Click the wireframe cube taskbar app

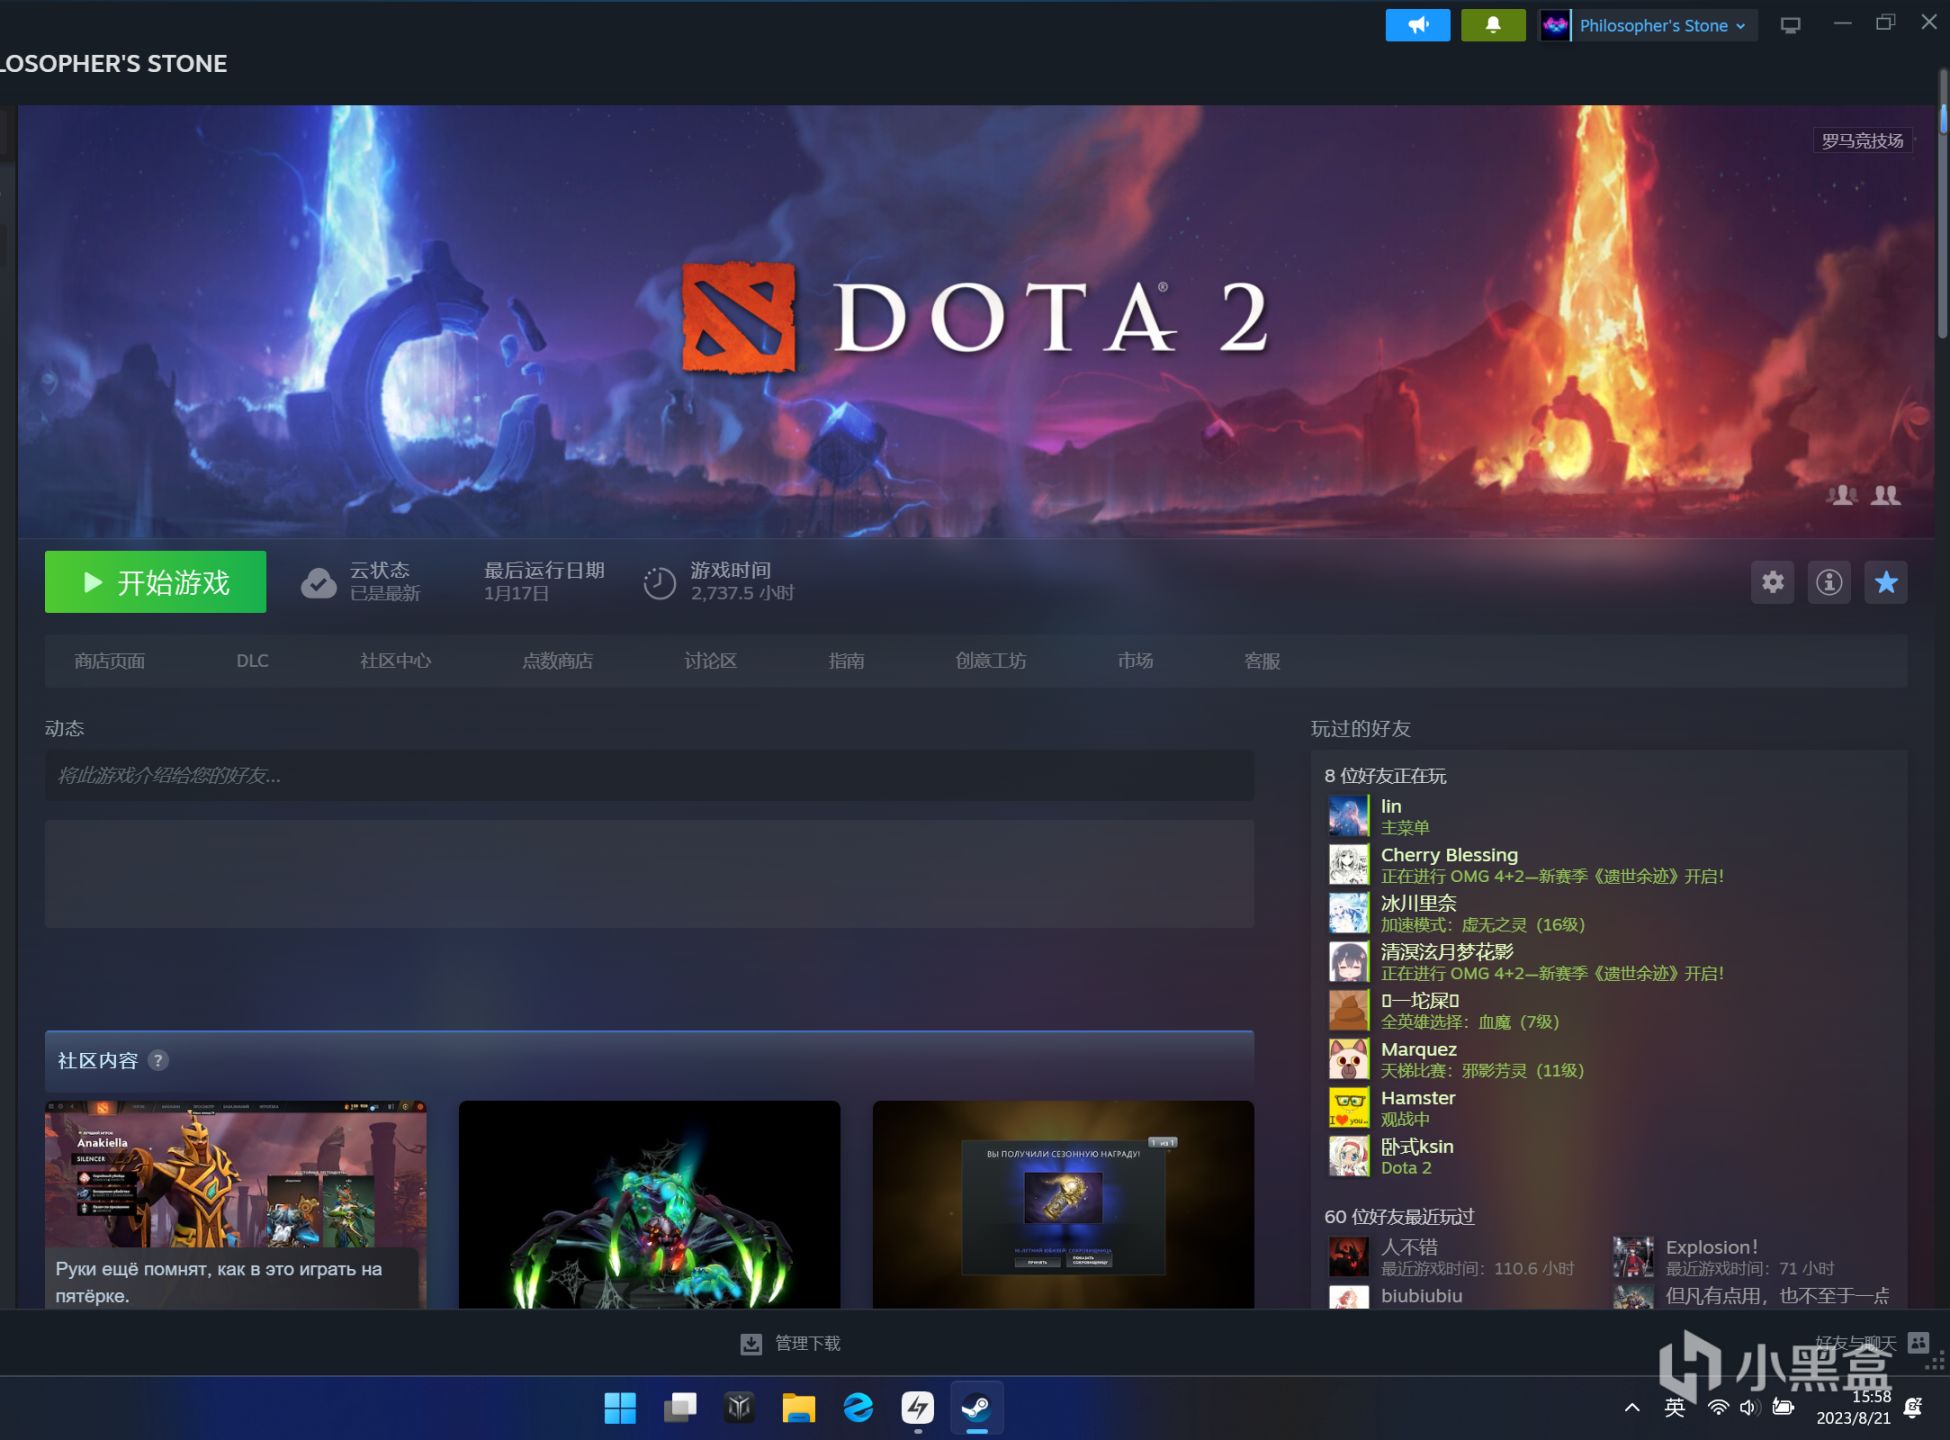739,1407
